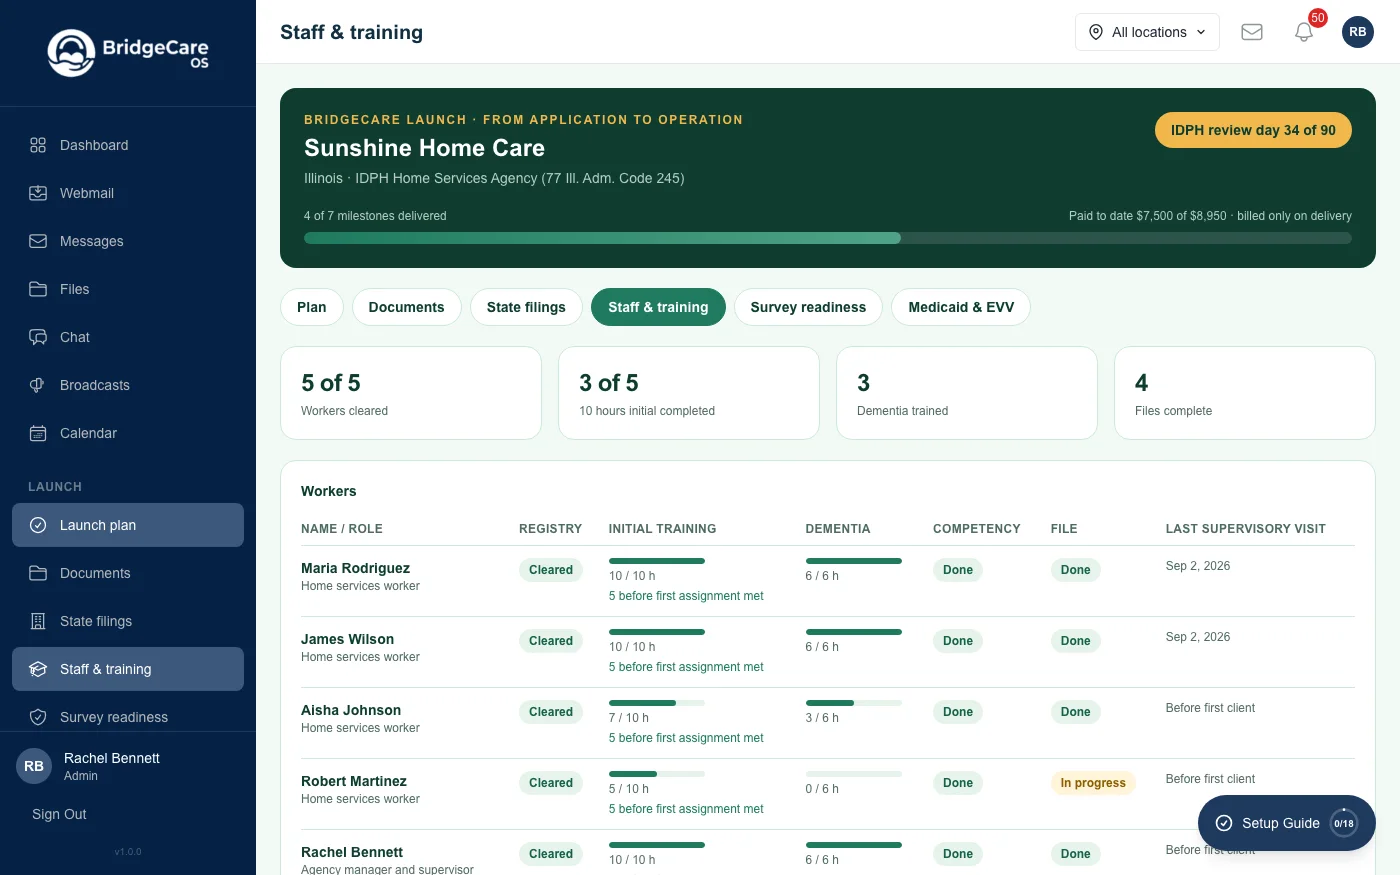Click Maria Rodriguez worker name
This screenshot has height=875, width=1400.
pos(355,568)
